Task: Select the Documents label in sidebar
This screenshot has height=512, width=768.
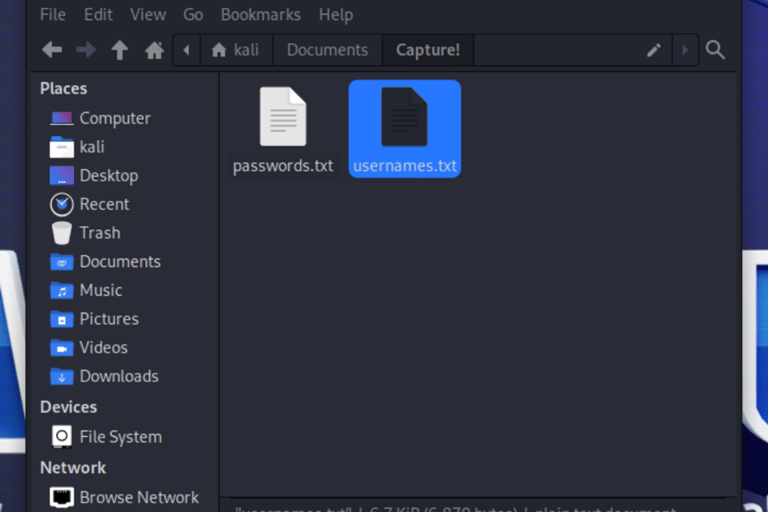Action: point(120,262)
